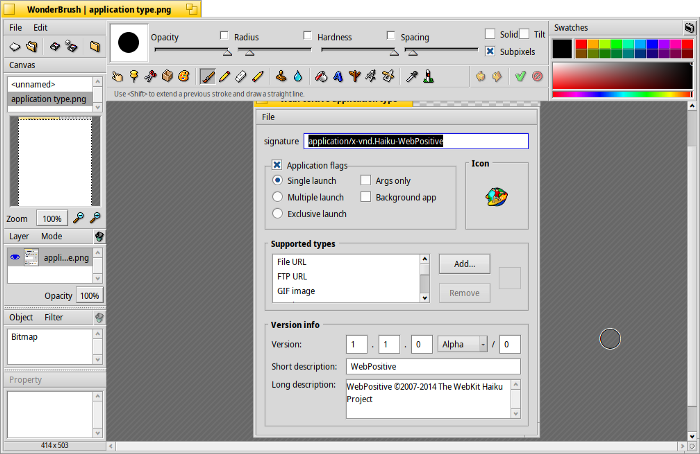Viewport: 700px width, 454px height.
Task: Click the red-to-black color gradient field
Action: 622,76
